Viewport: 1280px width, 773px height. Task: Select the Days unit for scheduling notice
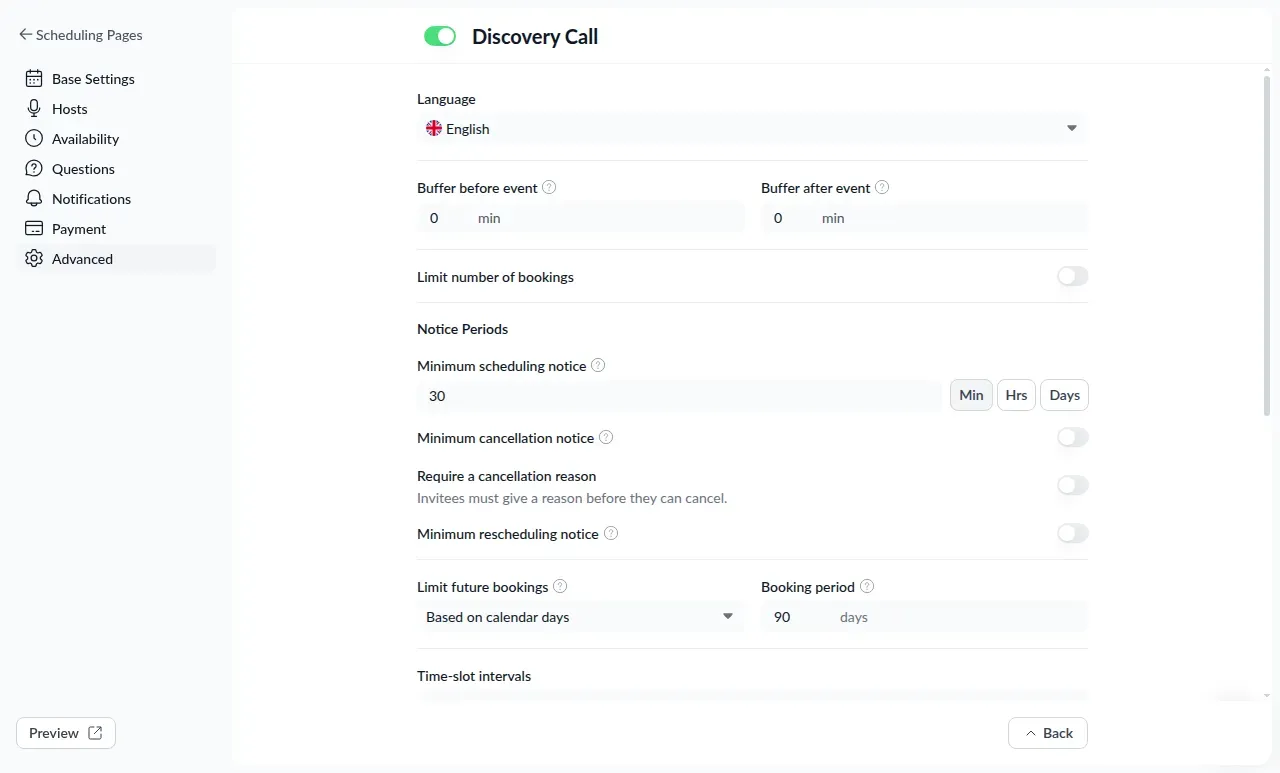pyautogui.click(x=1064, y=395)
